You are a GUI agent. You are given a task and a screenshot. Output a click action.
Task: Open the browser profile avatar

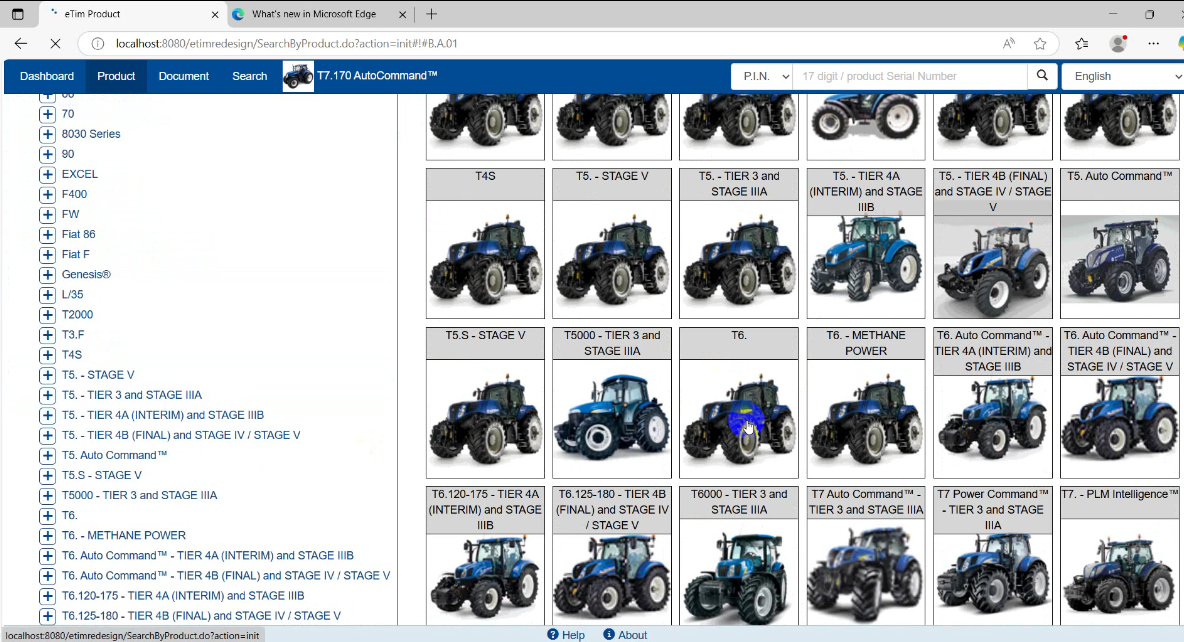tap(1118, 44)
